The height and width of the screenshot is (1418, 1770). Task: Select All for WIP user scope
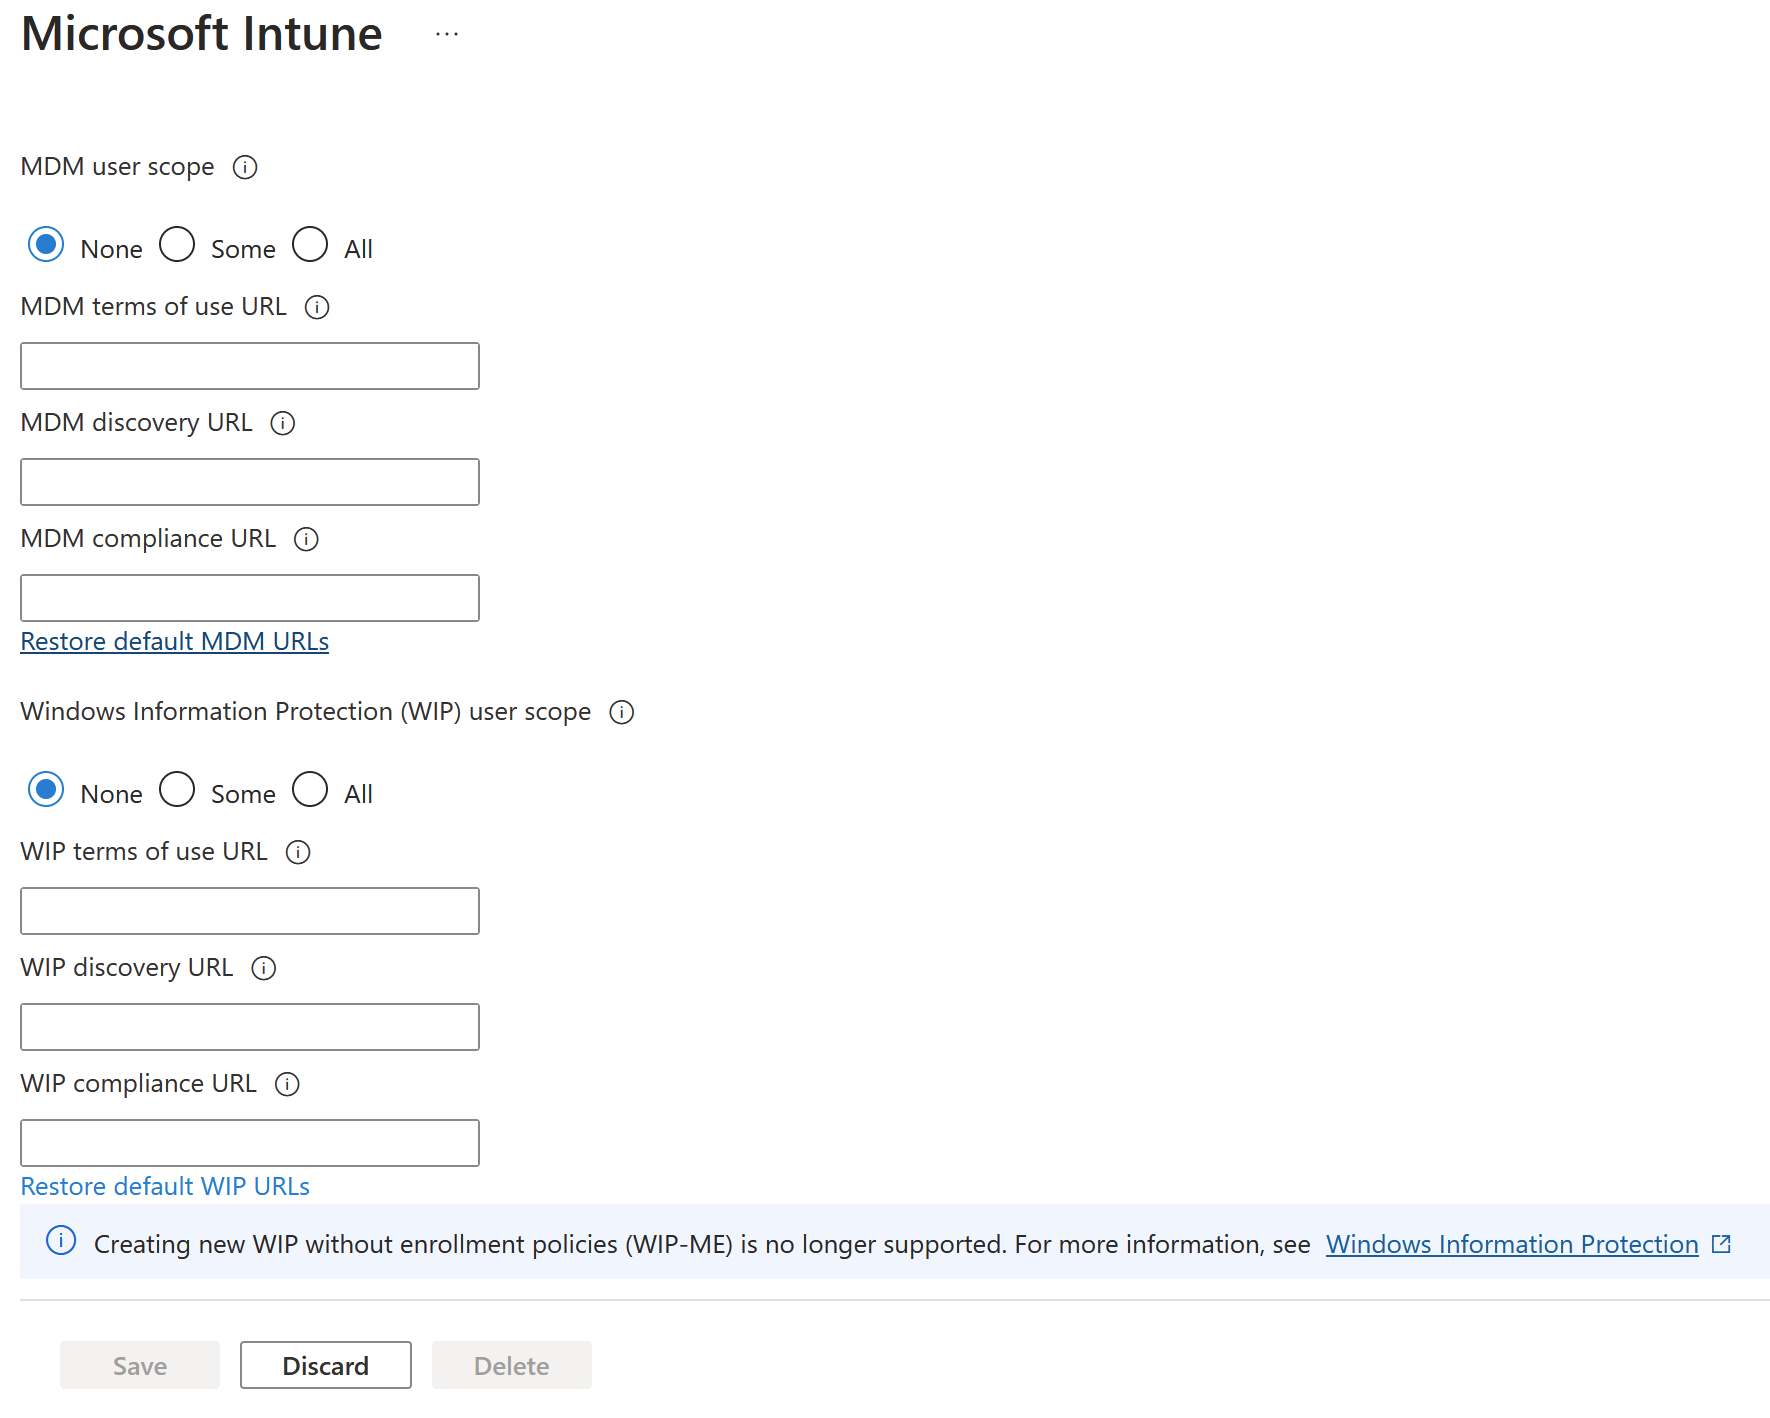tap(310, 790)
